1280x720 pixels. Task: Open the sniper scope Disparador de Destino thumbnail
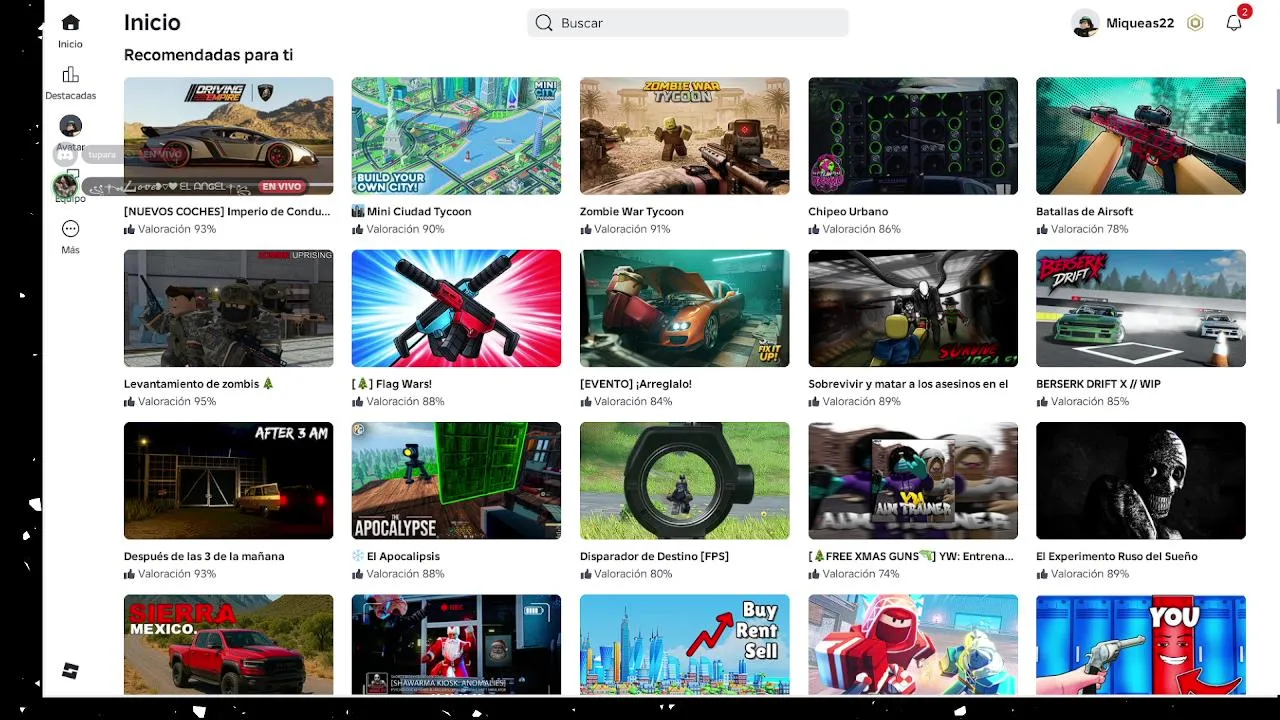pyautogui.click(x=685, y=481)
